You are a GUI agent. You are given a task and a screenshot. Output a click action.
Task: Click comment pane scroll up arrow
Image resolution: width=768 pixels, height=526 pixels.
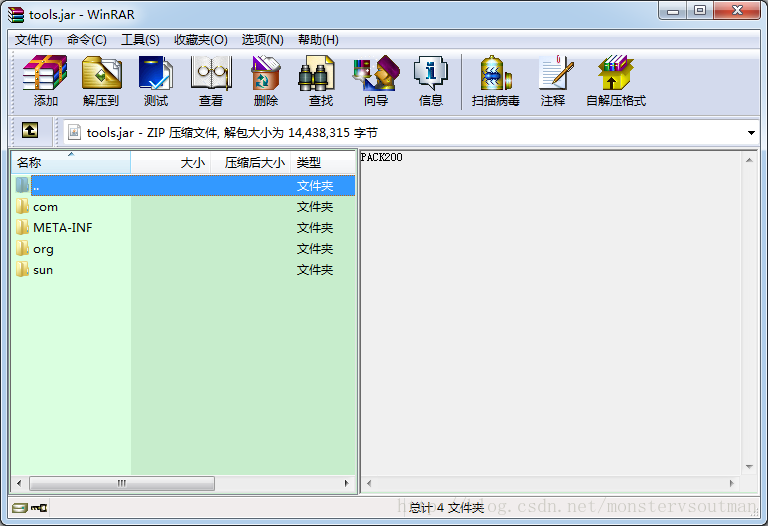(749, 160)
